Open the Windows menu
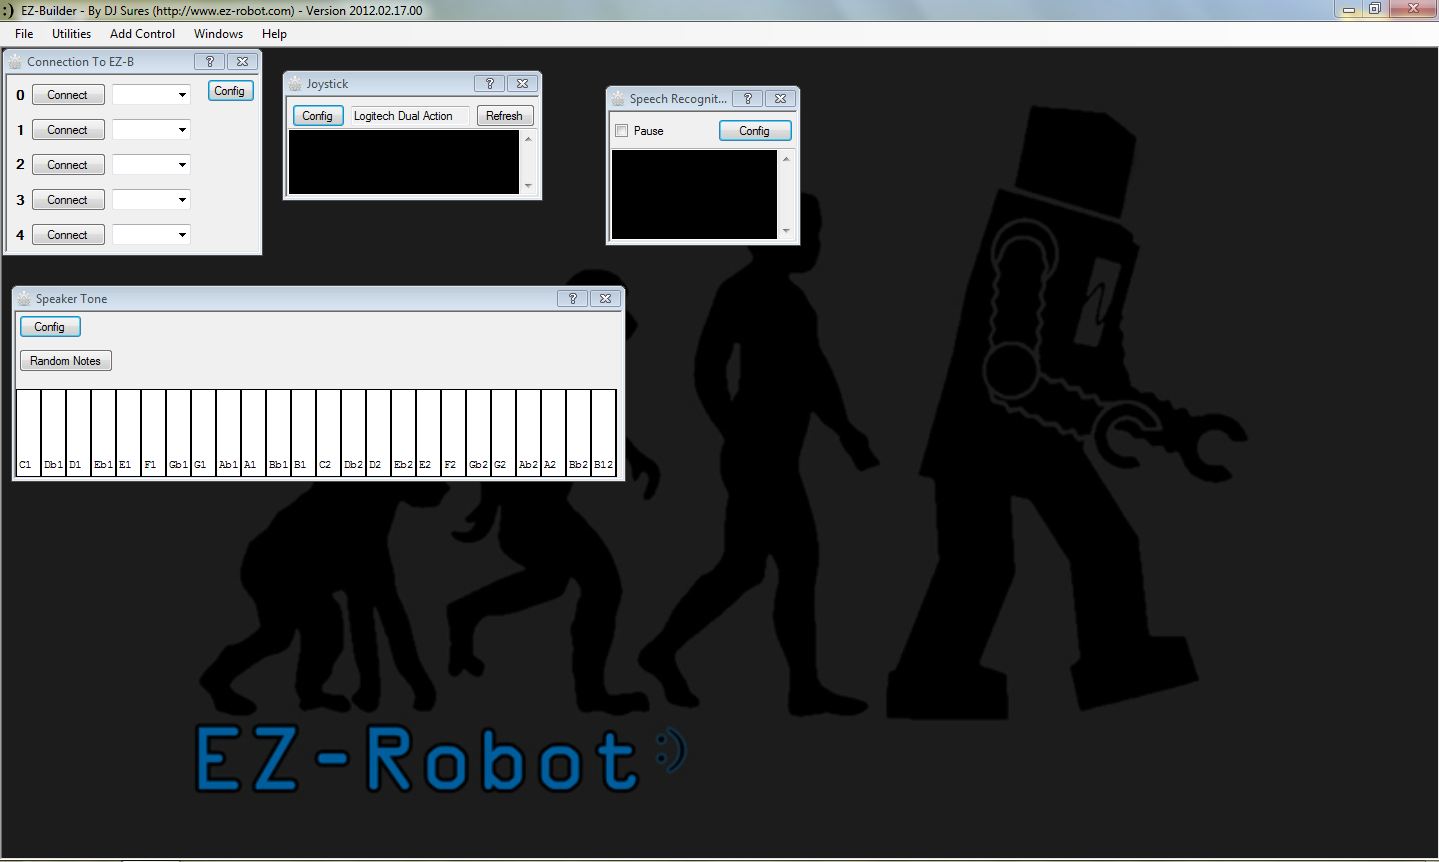The height and width of the screenshot is (862, 1439). [219, 34]
